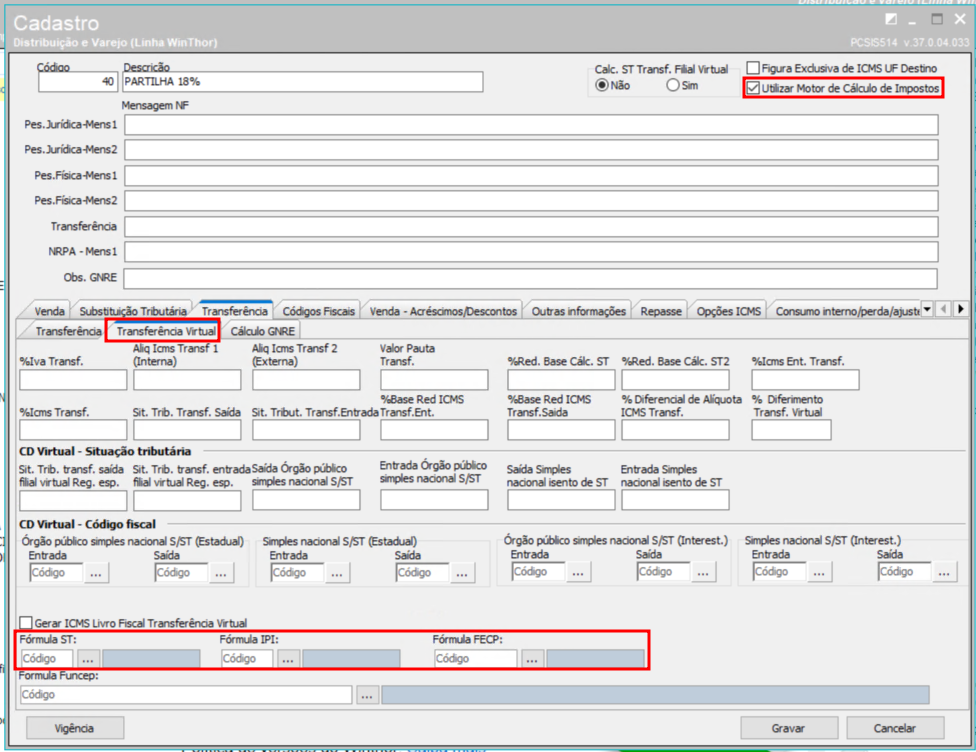
Task: Open the Opções ICMS tab
Action: [729, 311]
